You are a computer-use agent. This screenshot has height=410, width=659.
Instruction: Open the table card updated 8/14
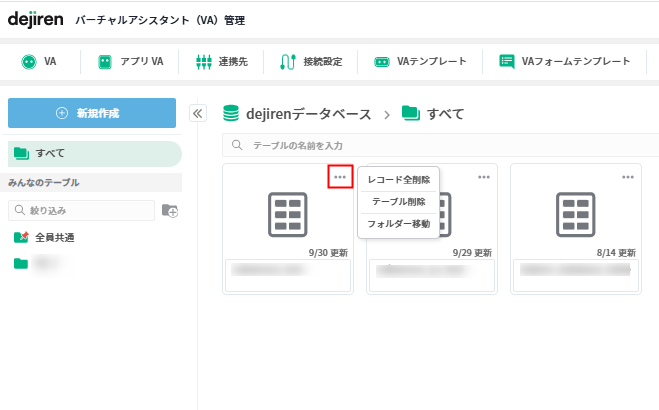(574, 213)
